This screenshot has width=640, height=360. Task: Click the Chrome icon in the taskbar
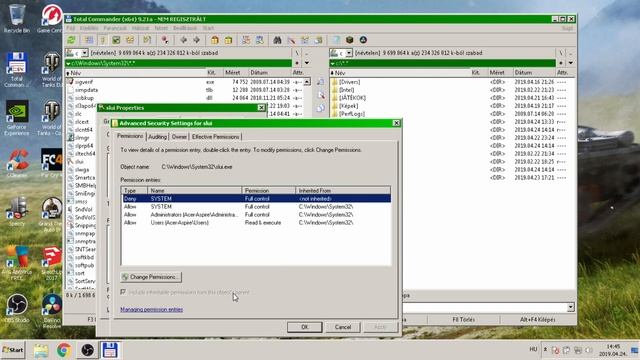click(x=64, y=350)
